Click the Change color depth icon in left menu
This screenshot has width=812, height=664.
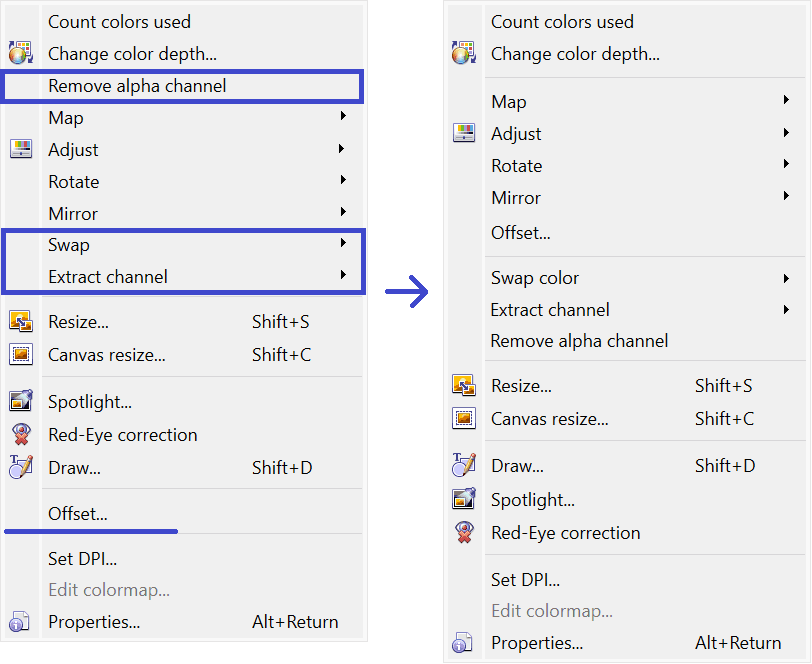[20, 54]
